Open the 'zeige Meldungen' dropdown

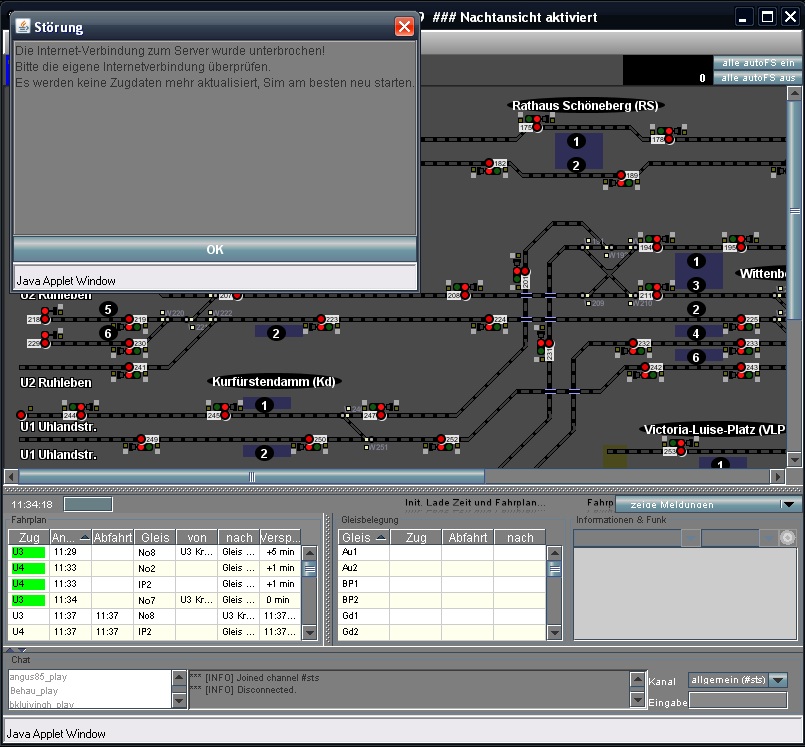(x=708, y=505)
